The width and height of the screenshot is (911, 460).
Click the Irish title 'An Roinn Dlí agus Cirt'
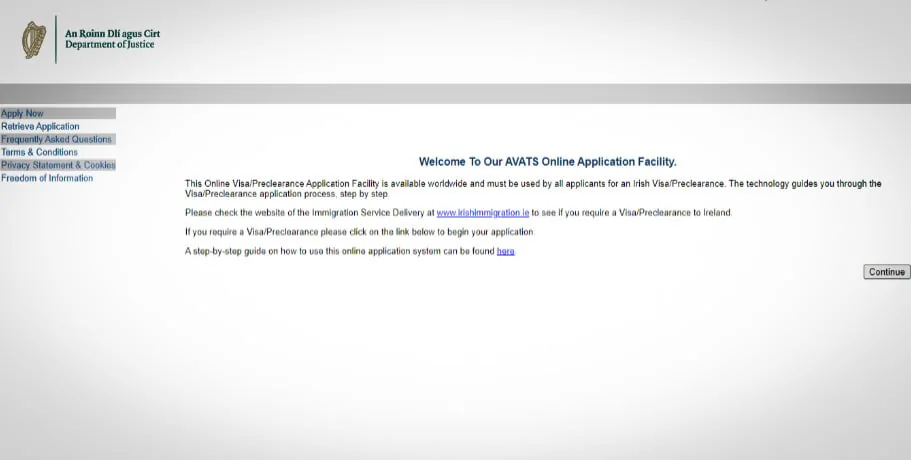coord(113,34)
